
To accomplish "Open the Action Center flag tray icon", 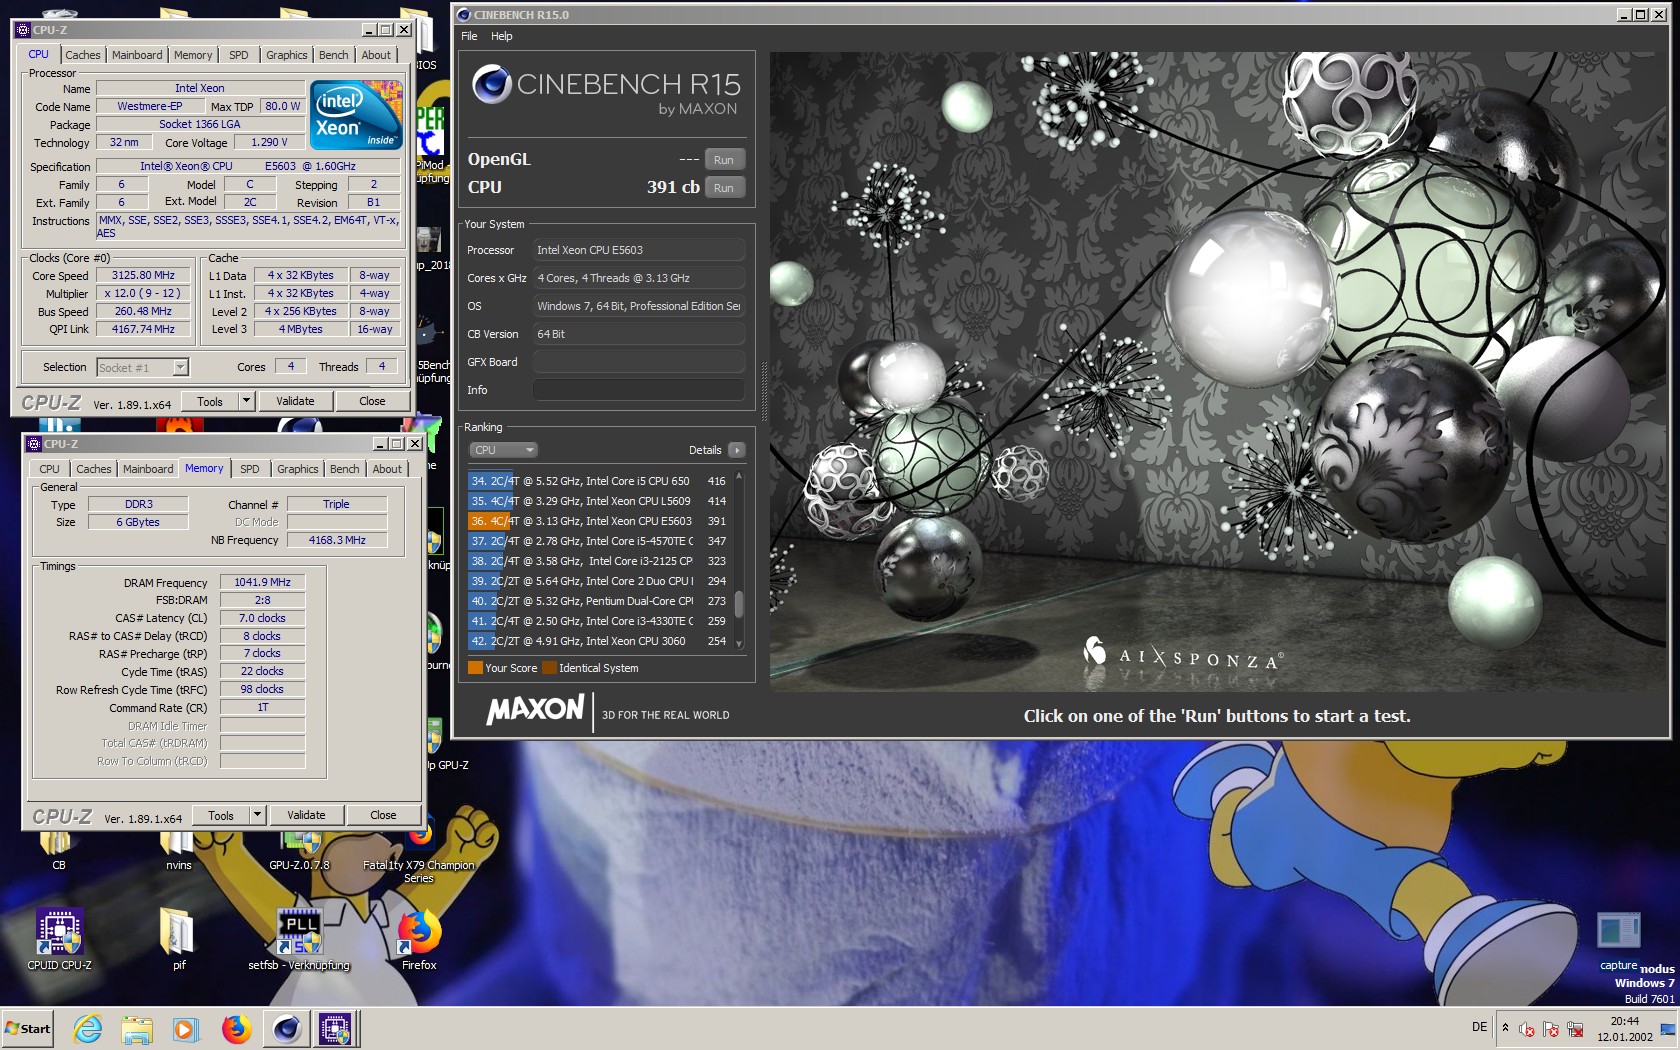I will [1551, 1029].
